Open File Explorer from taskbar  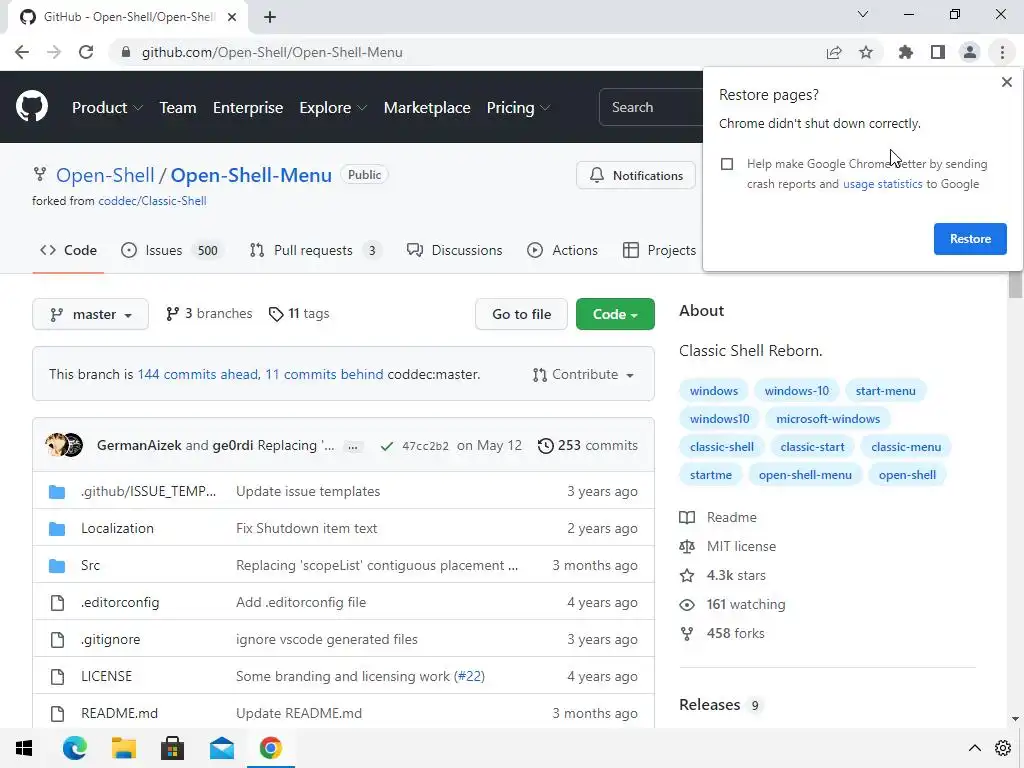(123, 748)
